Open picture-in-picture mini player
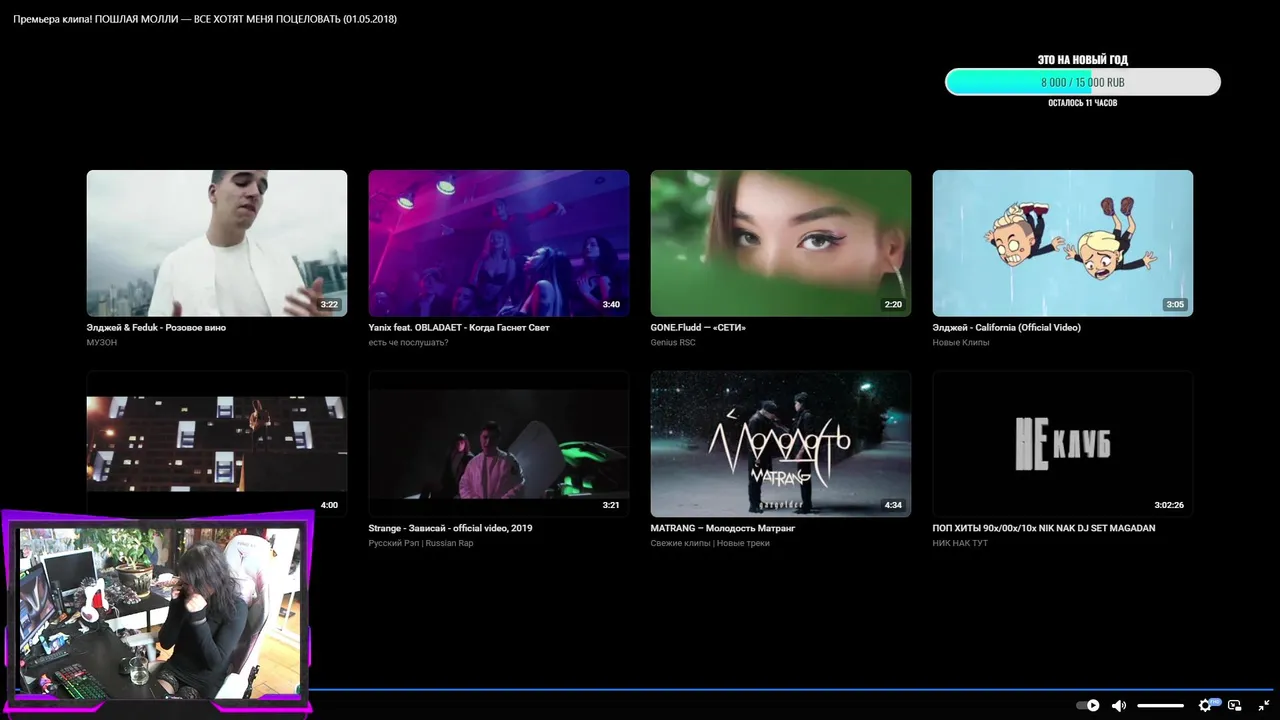The image size is (1280, 720). 1235,705
